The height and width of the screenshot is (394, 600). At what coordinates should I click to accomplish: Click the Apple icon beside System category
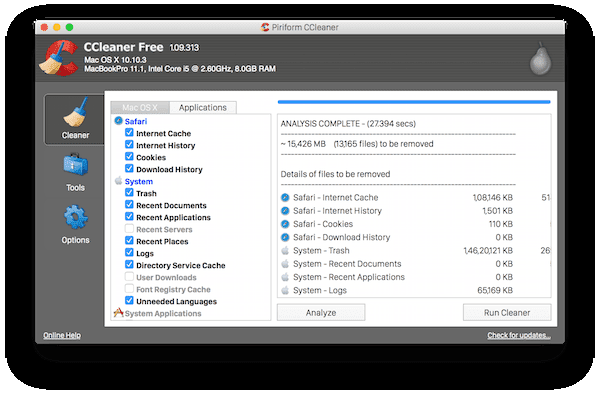click(118, 181)
